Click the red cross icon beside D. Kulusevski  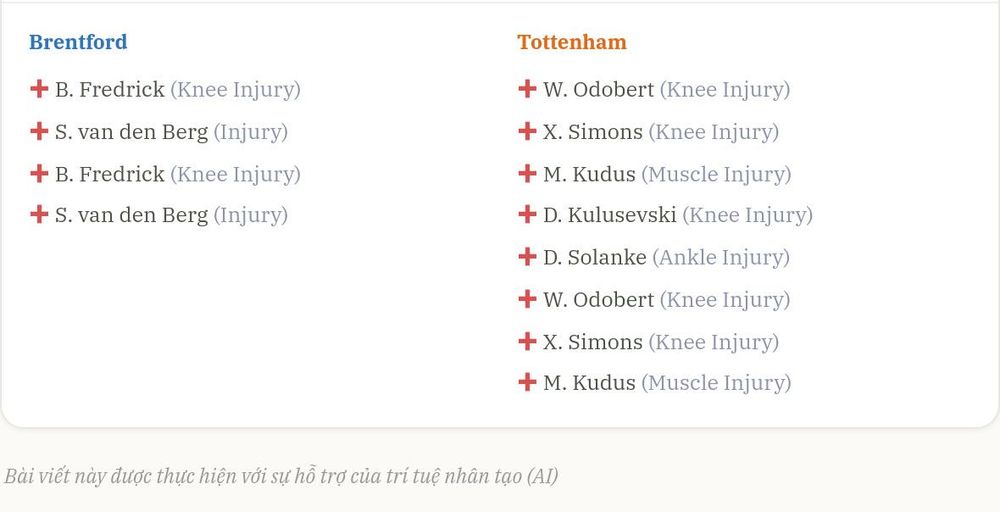pyautogui.click(x=527, y=214)
